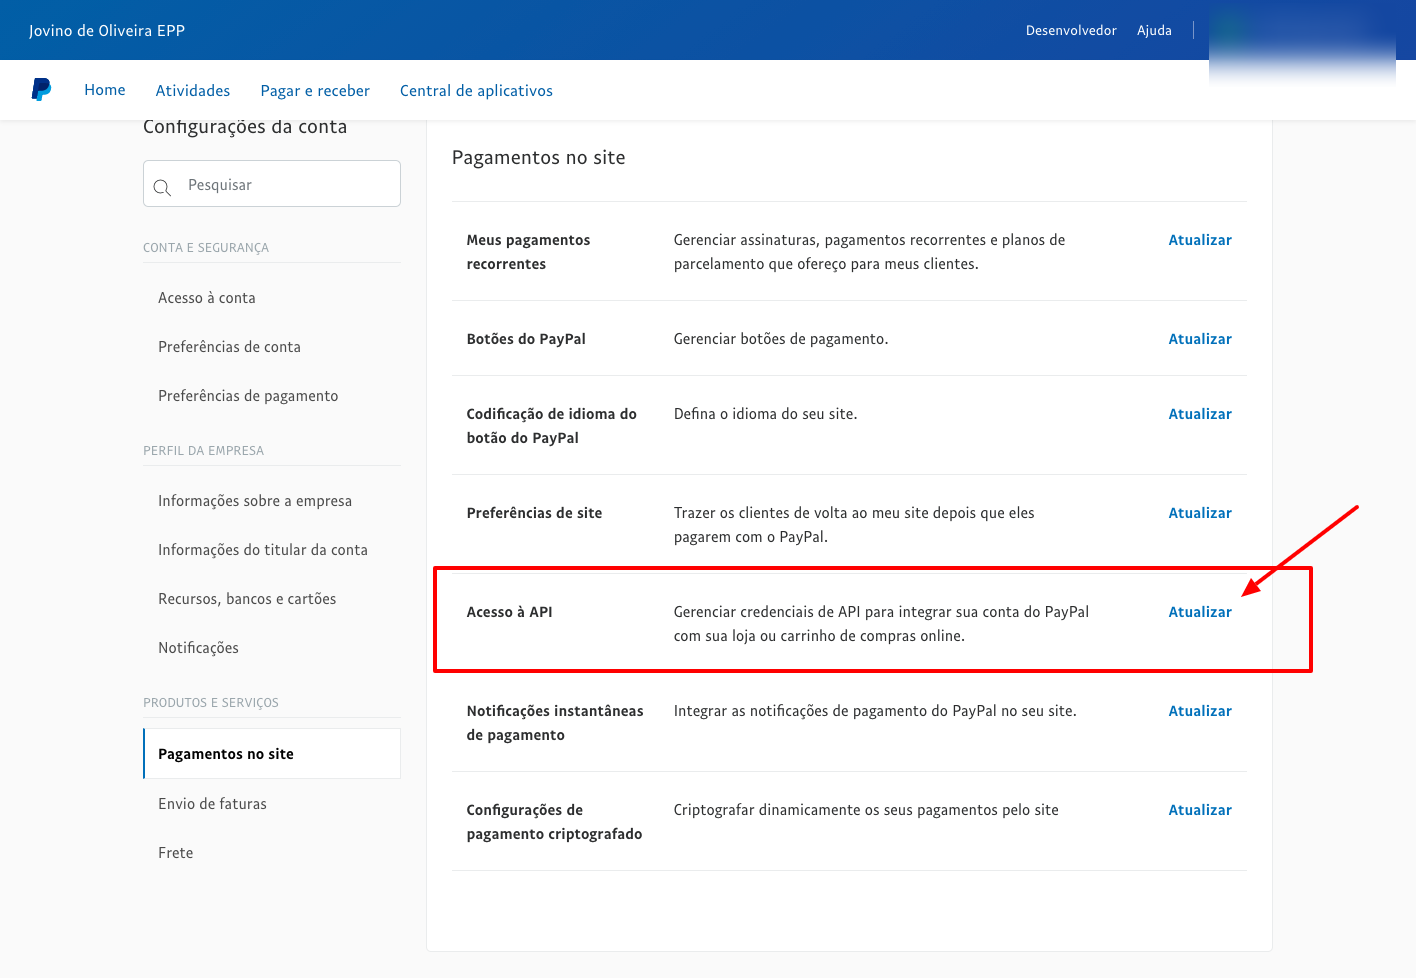Select Frete in the sidebar
The width and height of the screenshot is (1416, 978).
coord(176,853)
